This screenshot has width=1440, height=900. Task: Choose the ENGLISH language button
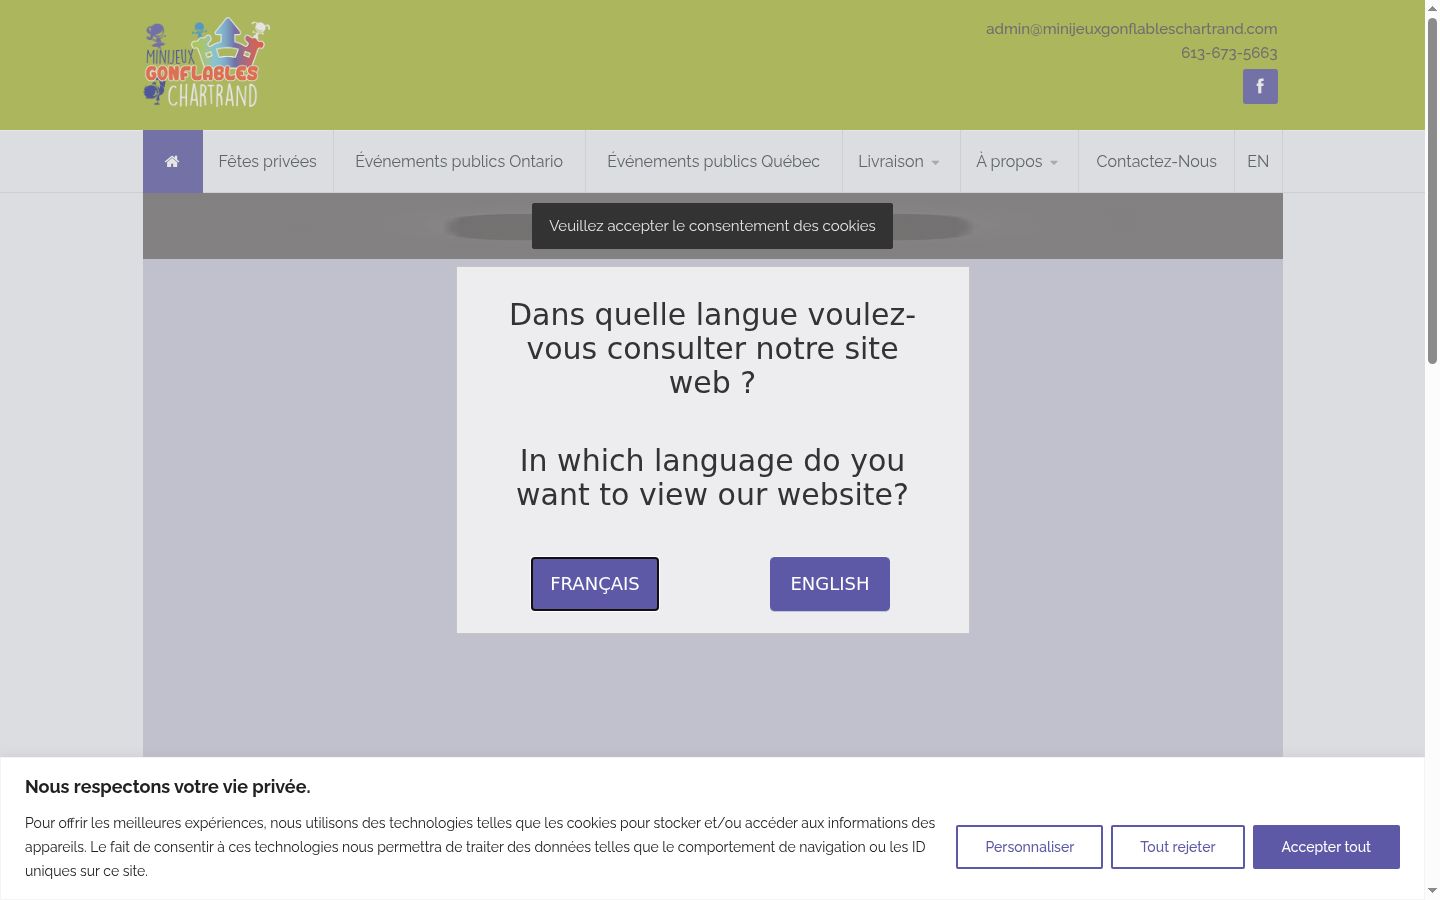click(x=830, y=584)
